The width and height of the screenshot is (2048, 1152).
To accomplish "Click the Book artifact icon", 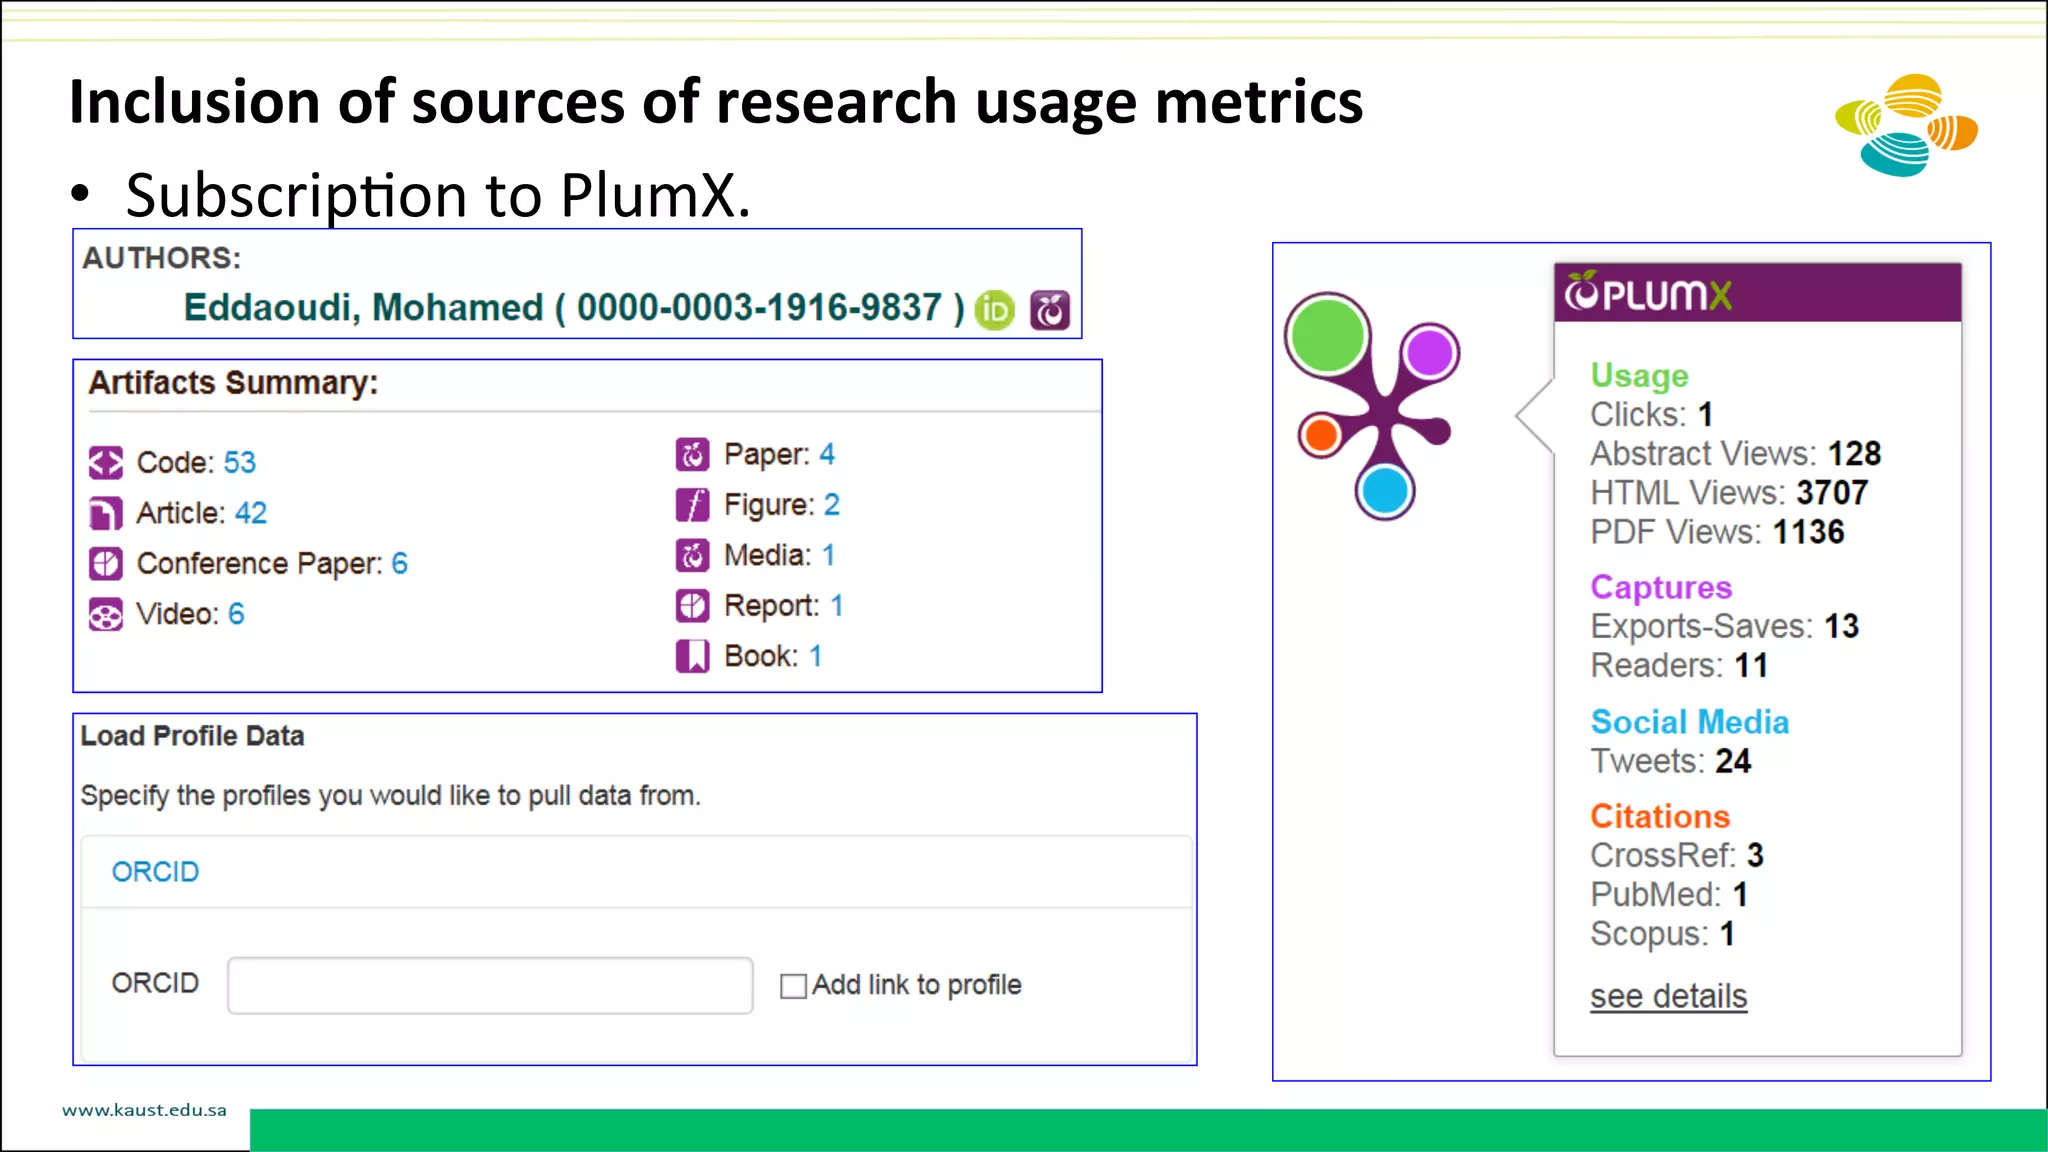I will click(x=692, y=656).
